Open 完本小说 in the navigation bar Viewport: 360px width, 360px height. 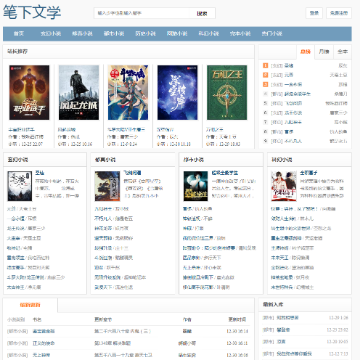[x=240, y=34]
